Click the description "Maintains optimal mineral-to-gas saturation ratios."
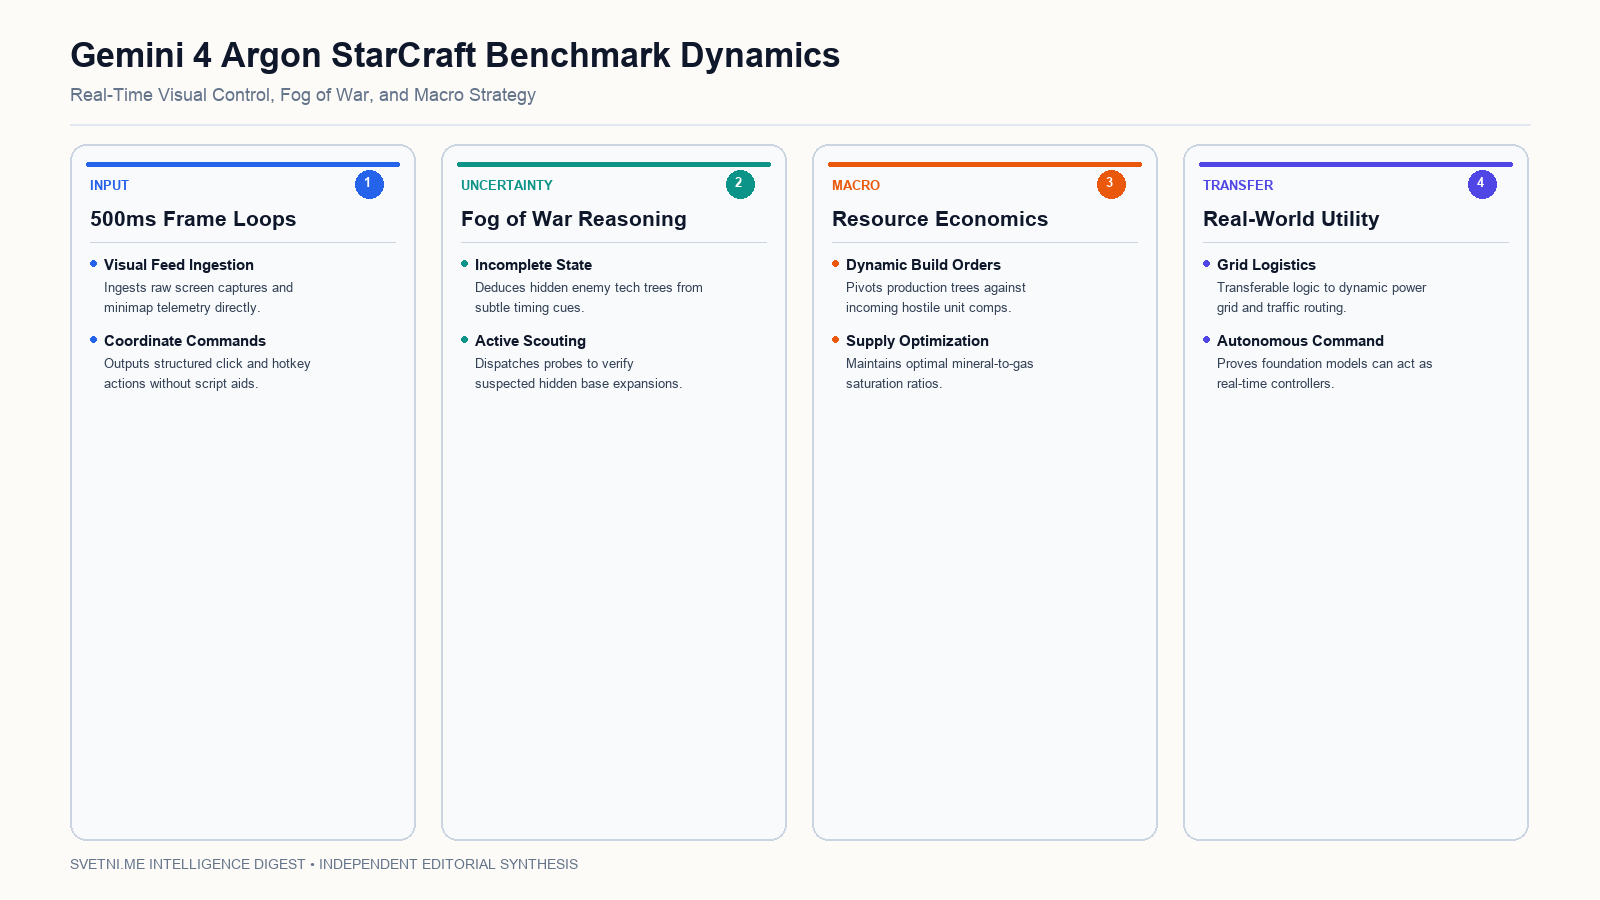1600x900 pixels. pyautogui.click(x=940, y=374)
